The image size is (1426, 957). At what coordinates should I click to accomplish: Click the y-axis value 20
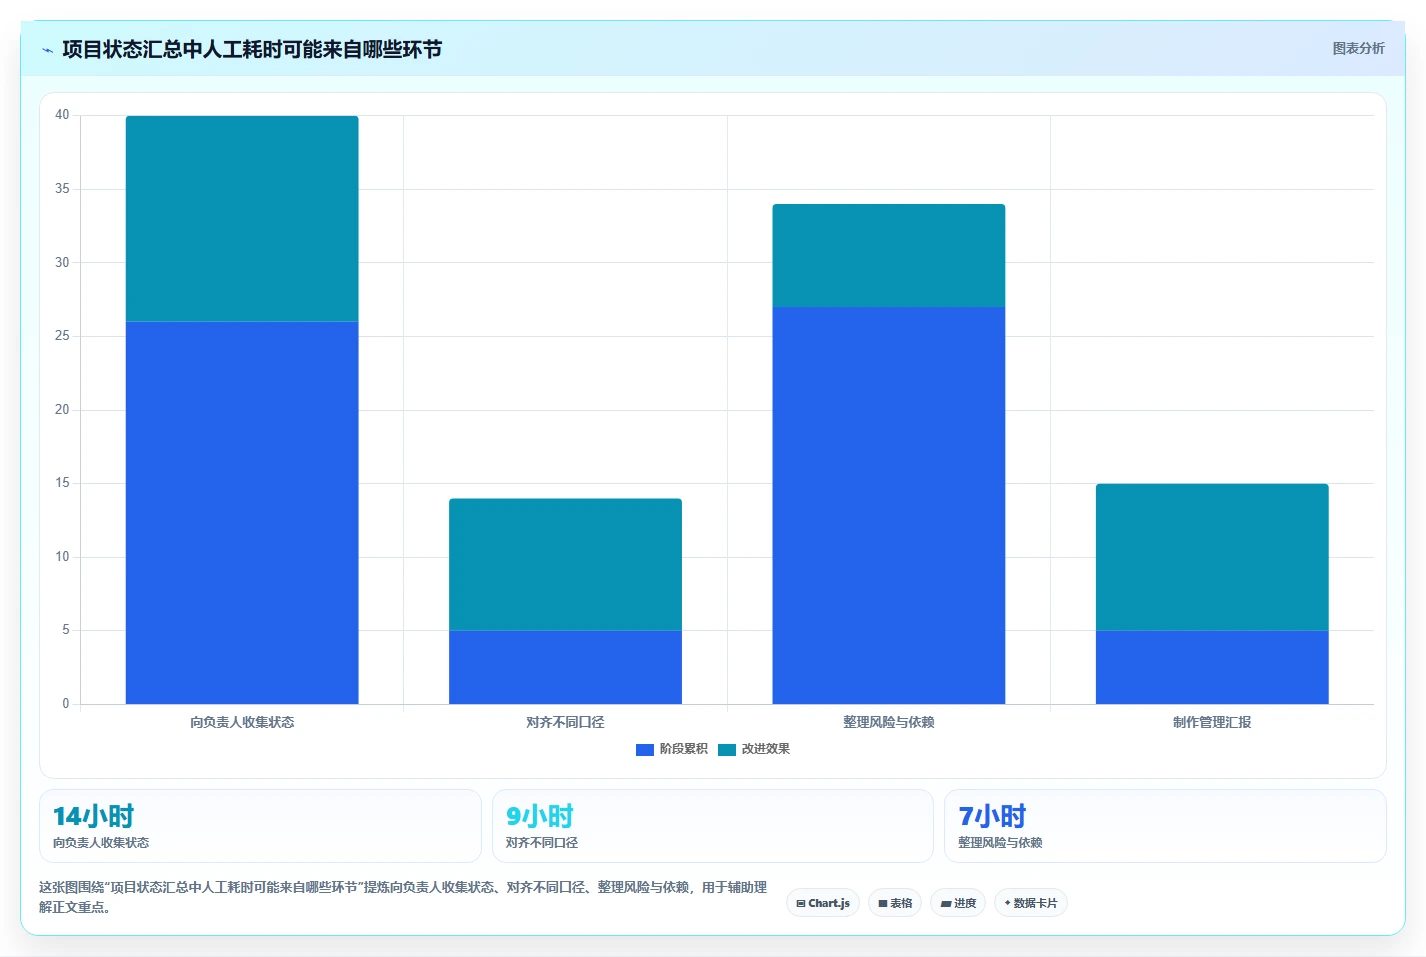point(62,410)
